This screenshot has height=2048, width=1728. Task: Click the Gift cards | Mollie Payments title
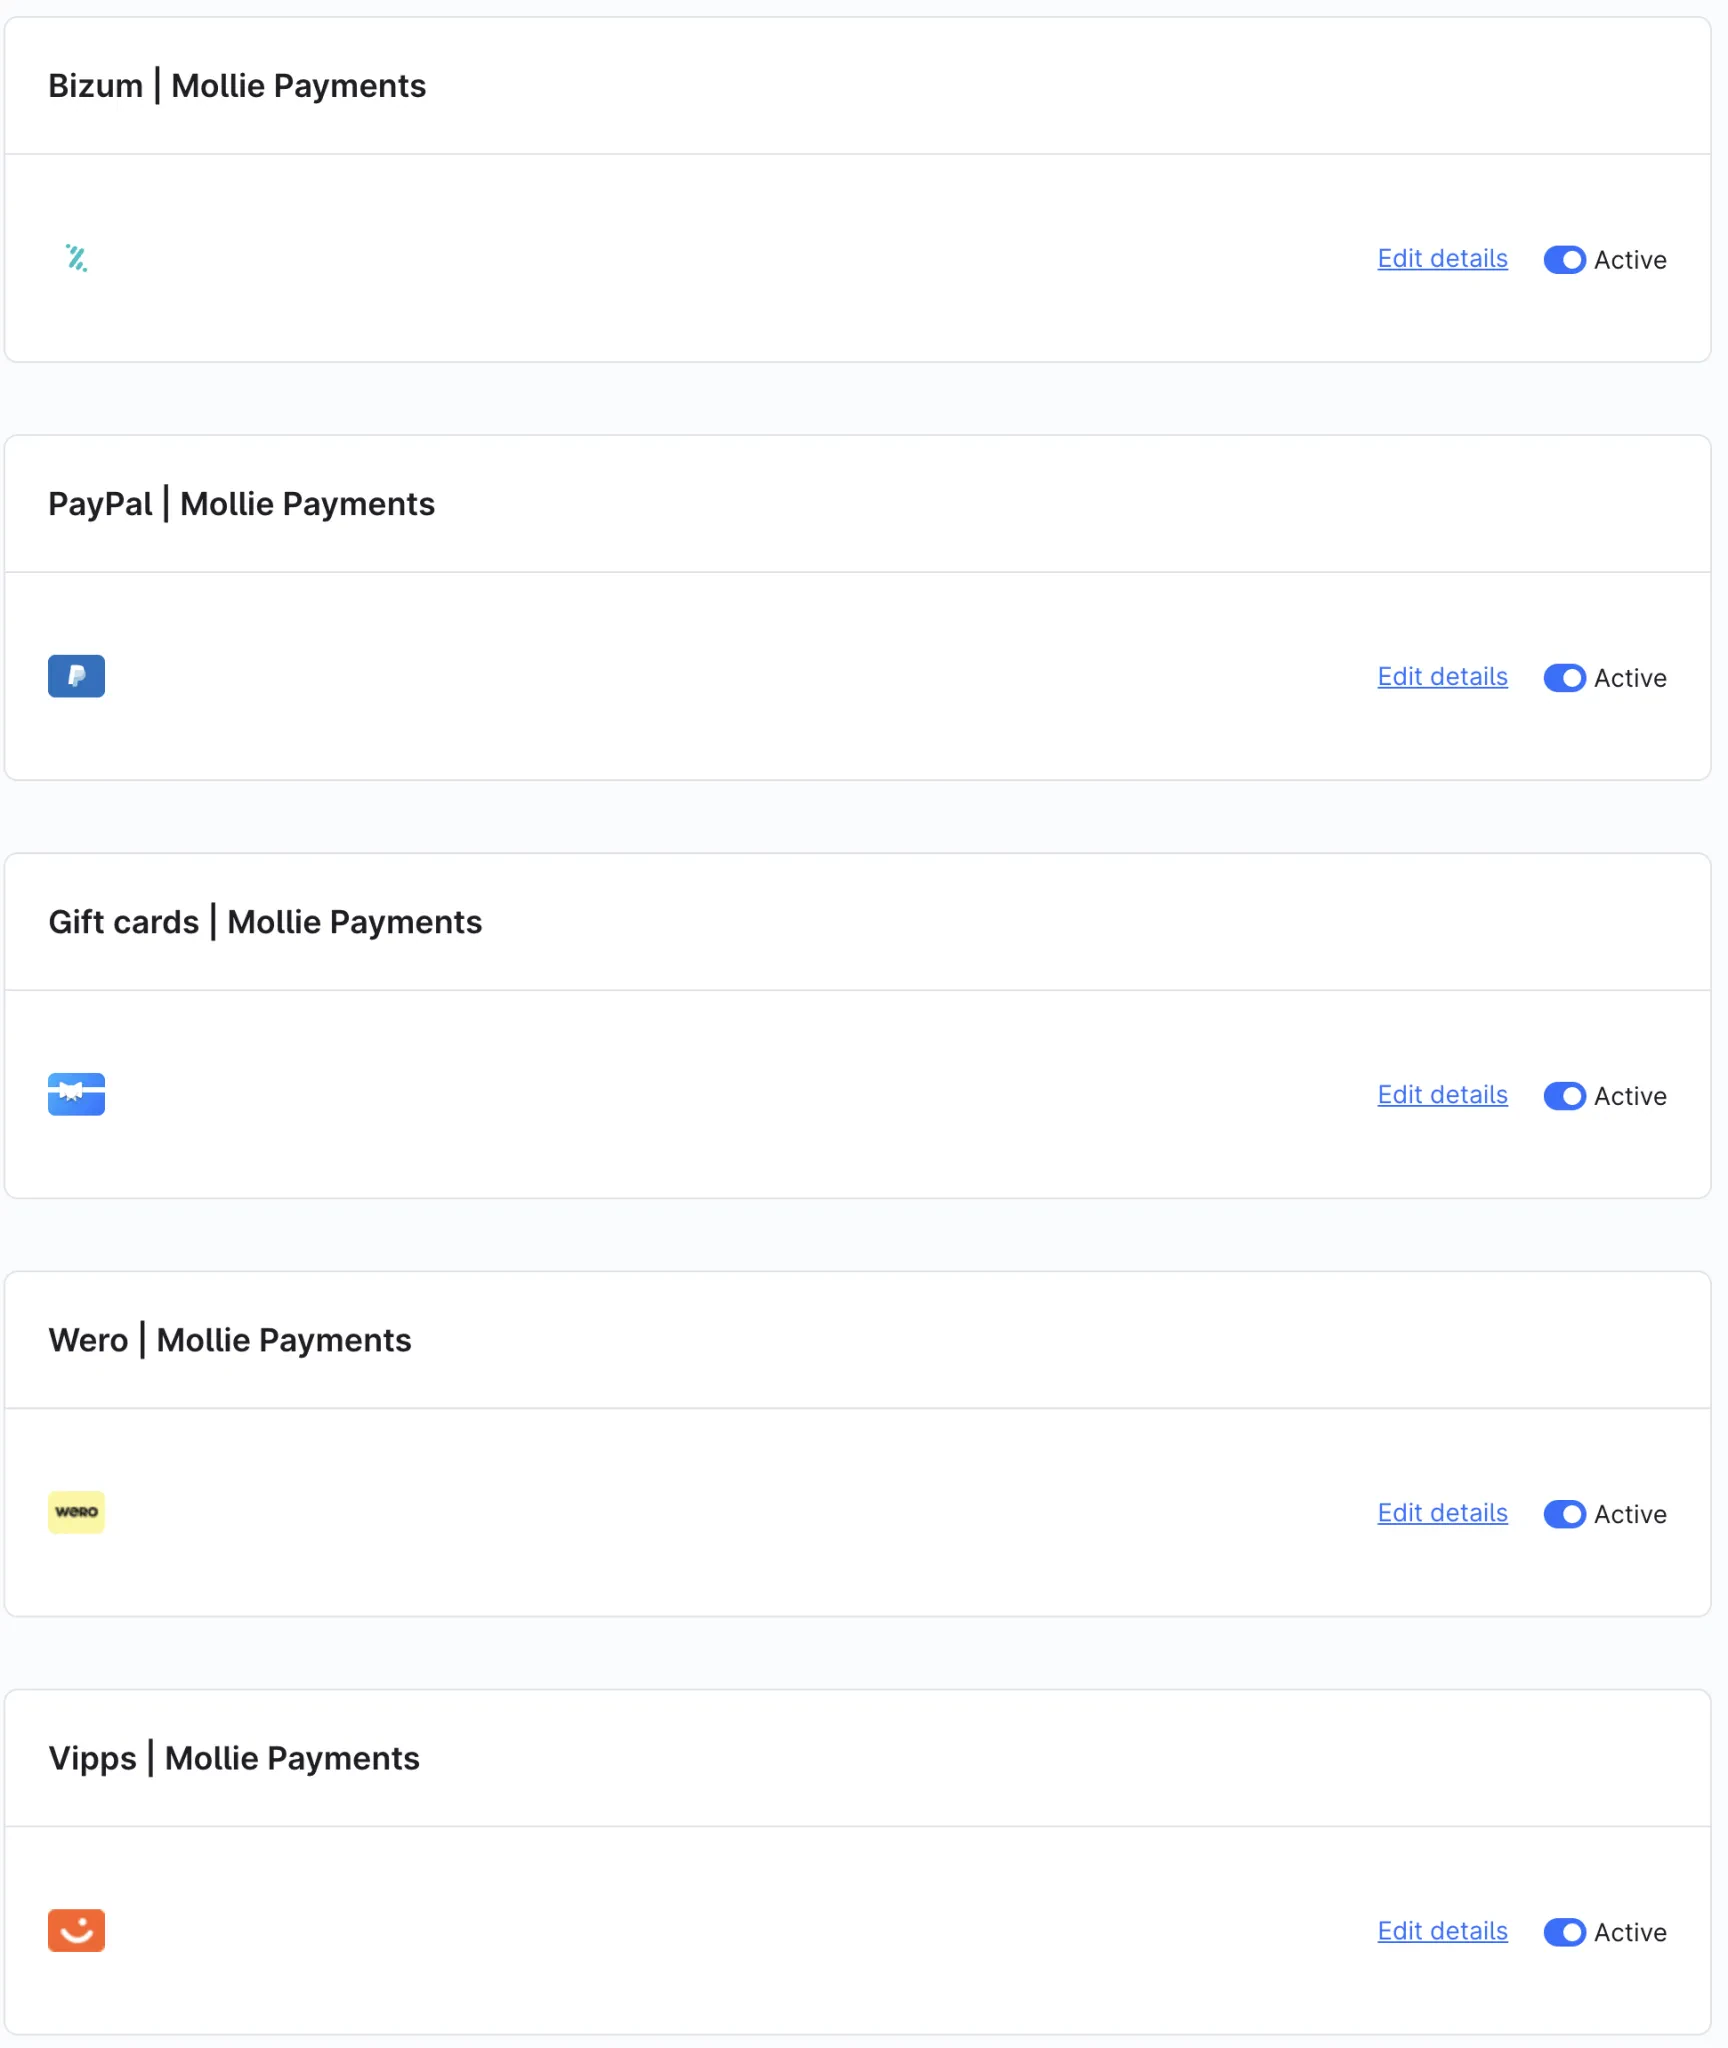[265, 922]
